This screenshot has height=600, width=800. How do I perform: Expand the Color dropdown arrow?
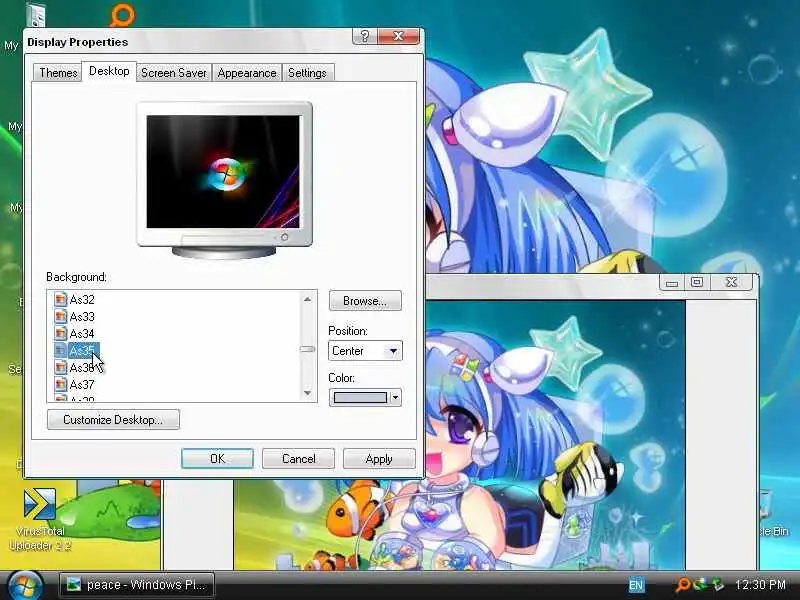point(395,397)
